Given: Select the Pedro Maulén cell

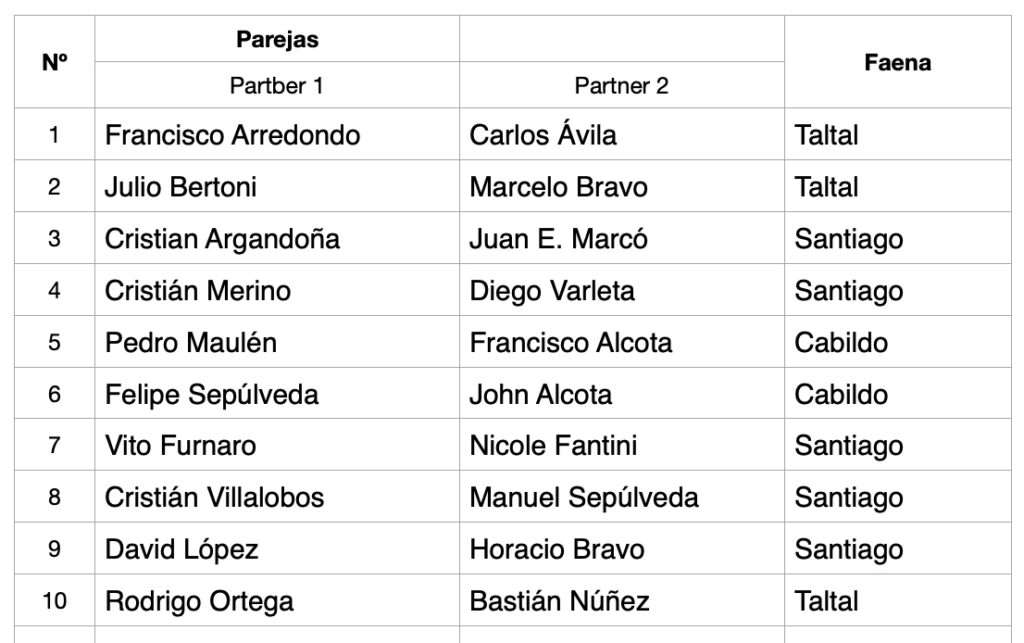Looking at the screenshot, I should pos(191,343).
